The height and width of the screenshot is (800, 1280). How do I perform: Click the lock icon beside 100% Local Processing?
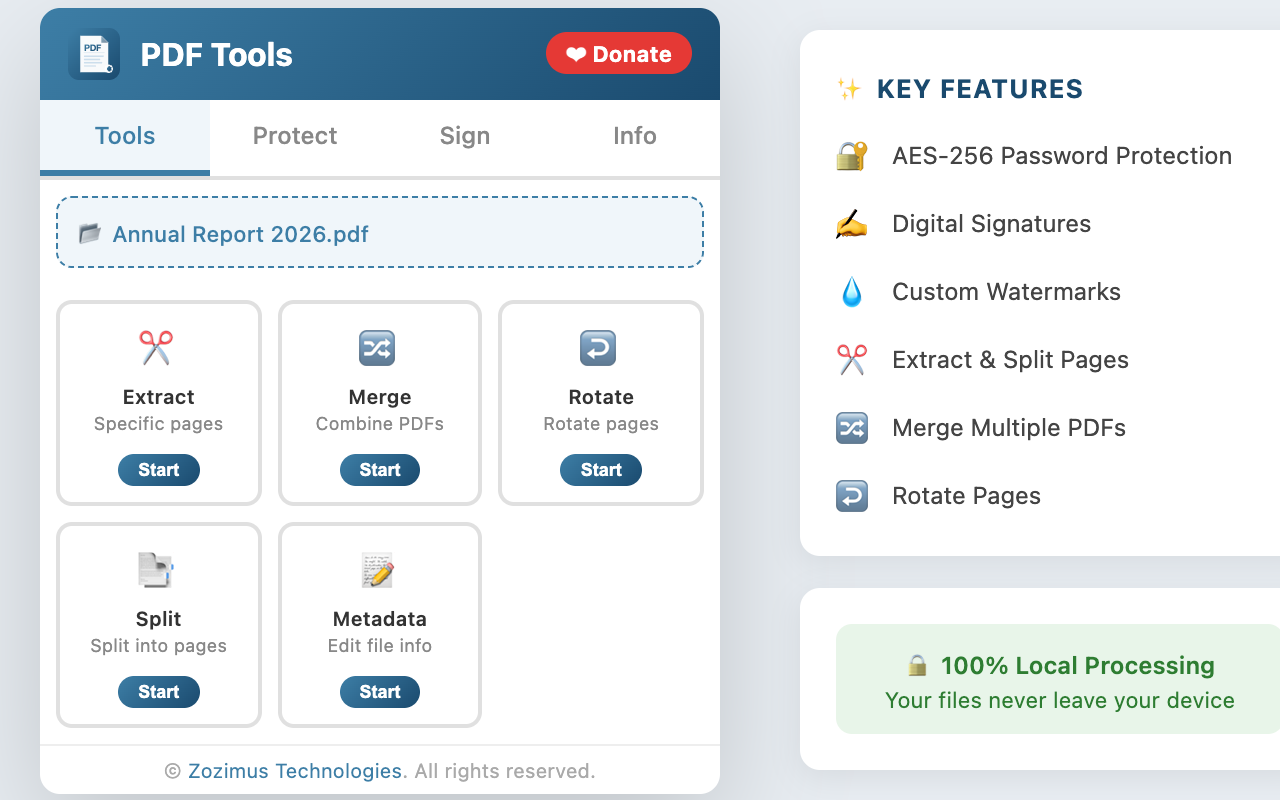point(917,666)
